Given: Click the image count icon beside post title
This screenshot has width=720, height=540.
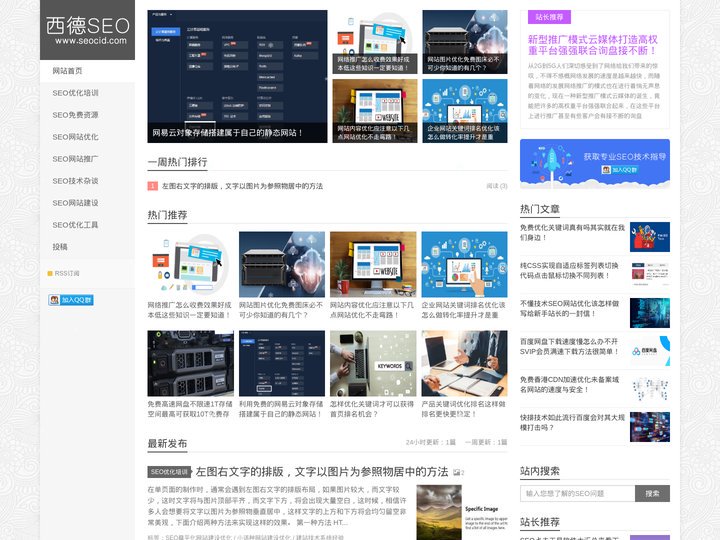Looking at the screenshot, I should [x=458, y=472].
